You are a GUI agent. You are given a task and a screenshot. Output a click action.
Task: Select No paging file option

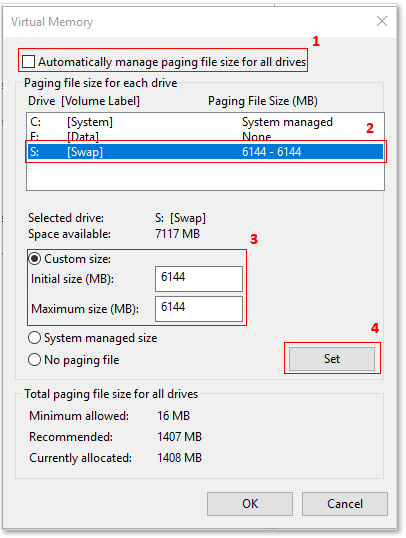34,360
